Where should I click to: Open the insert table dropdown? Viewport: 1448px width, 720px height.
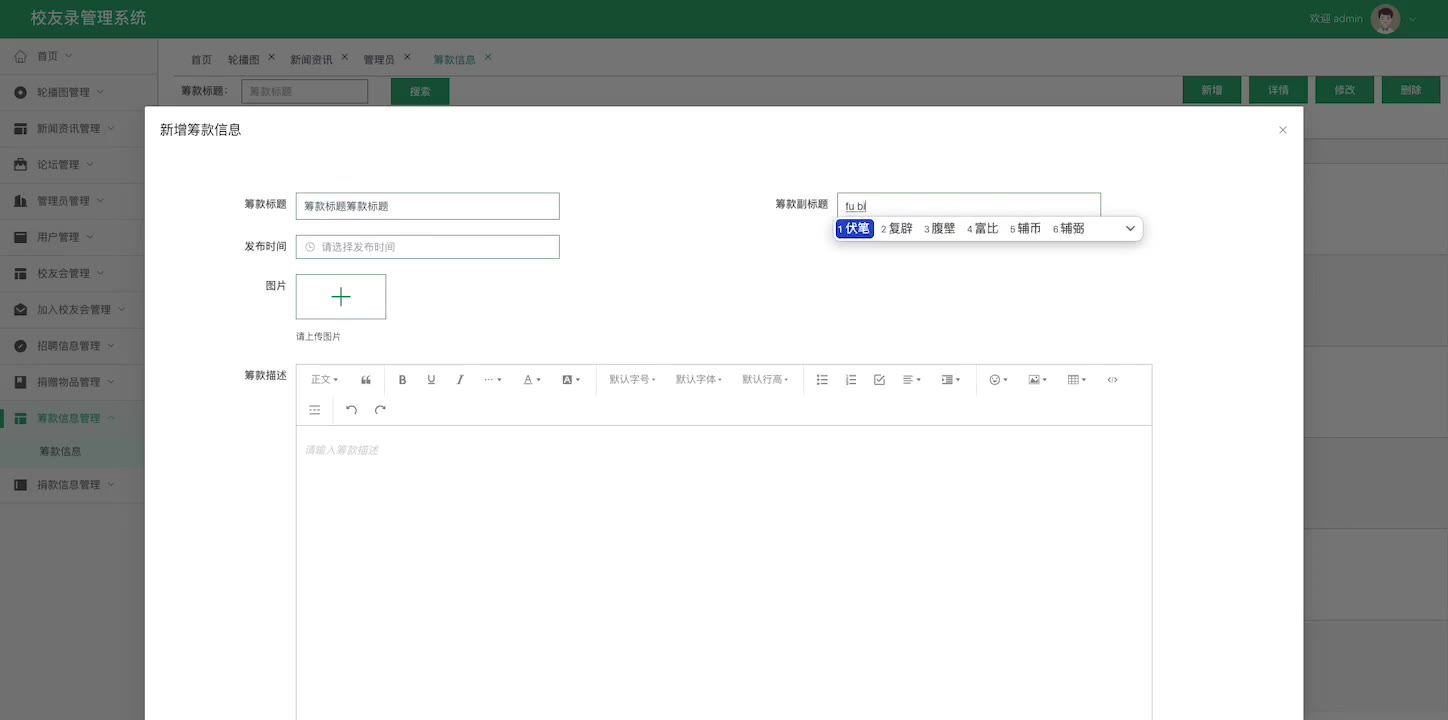(1077, 380)
